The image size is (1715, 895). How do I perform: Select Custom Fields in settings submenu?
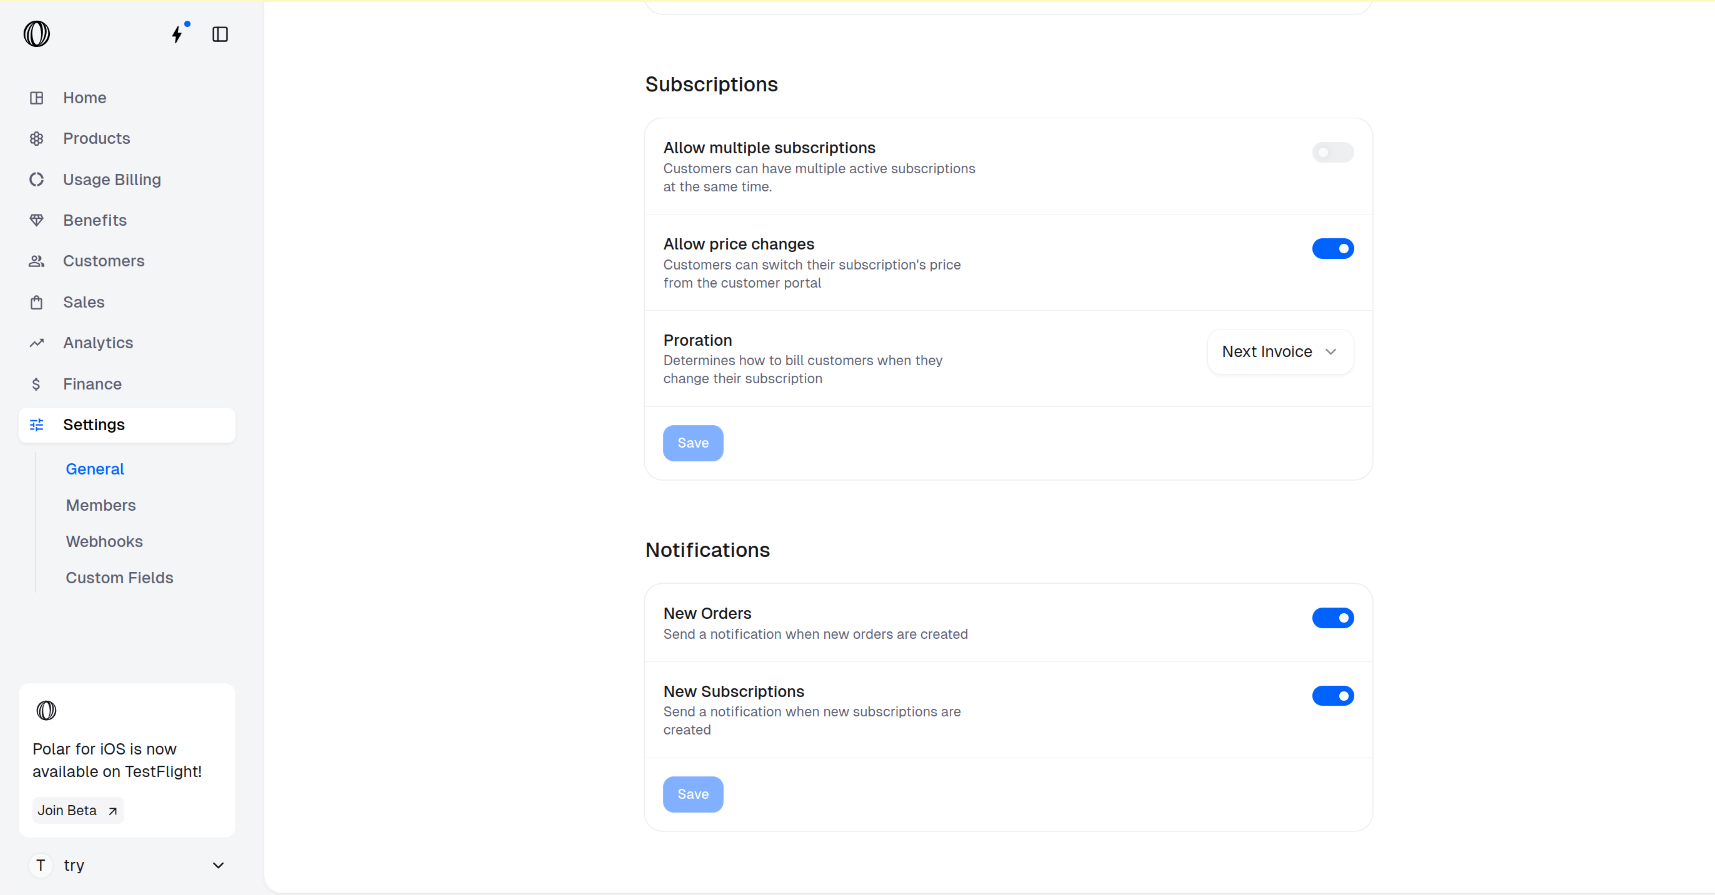click(x=119, y=578)
